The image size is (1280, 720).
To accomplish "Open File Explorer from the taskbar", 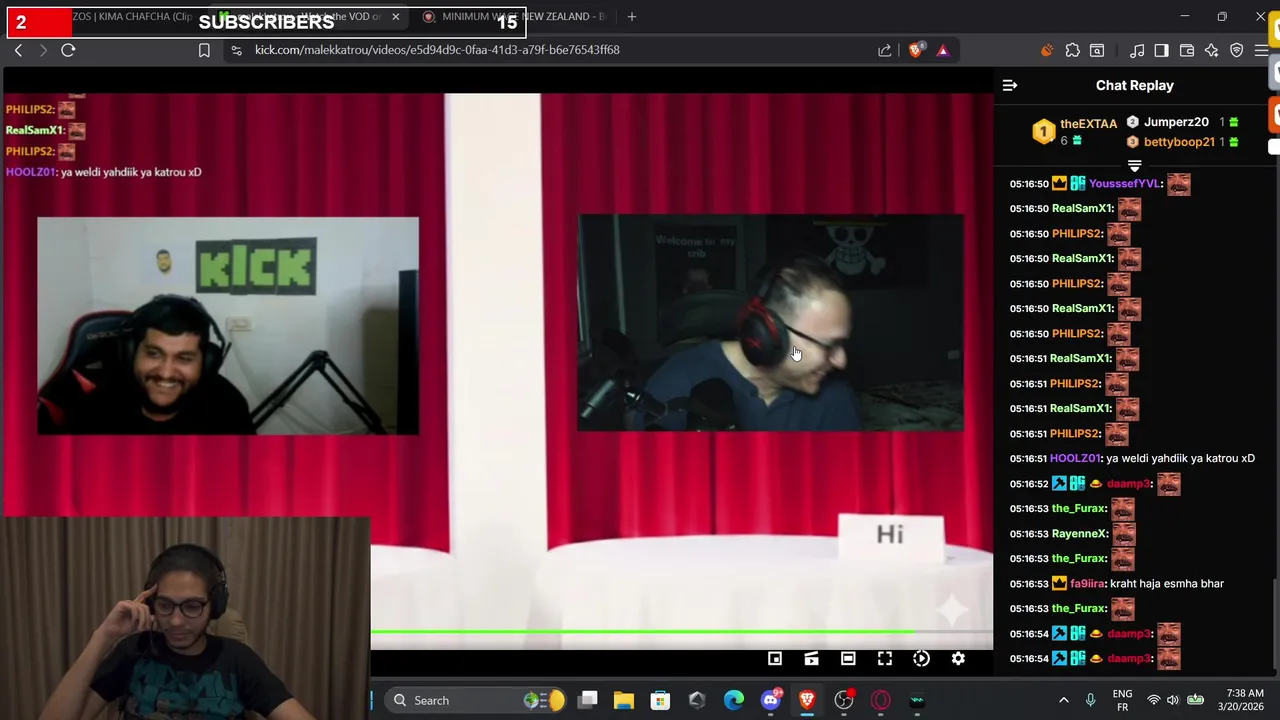I will click(x=624, y=701).
